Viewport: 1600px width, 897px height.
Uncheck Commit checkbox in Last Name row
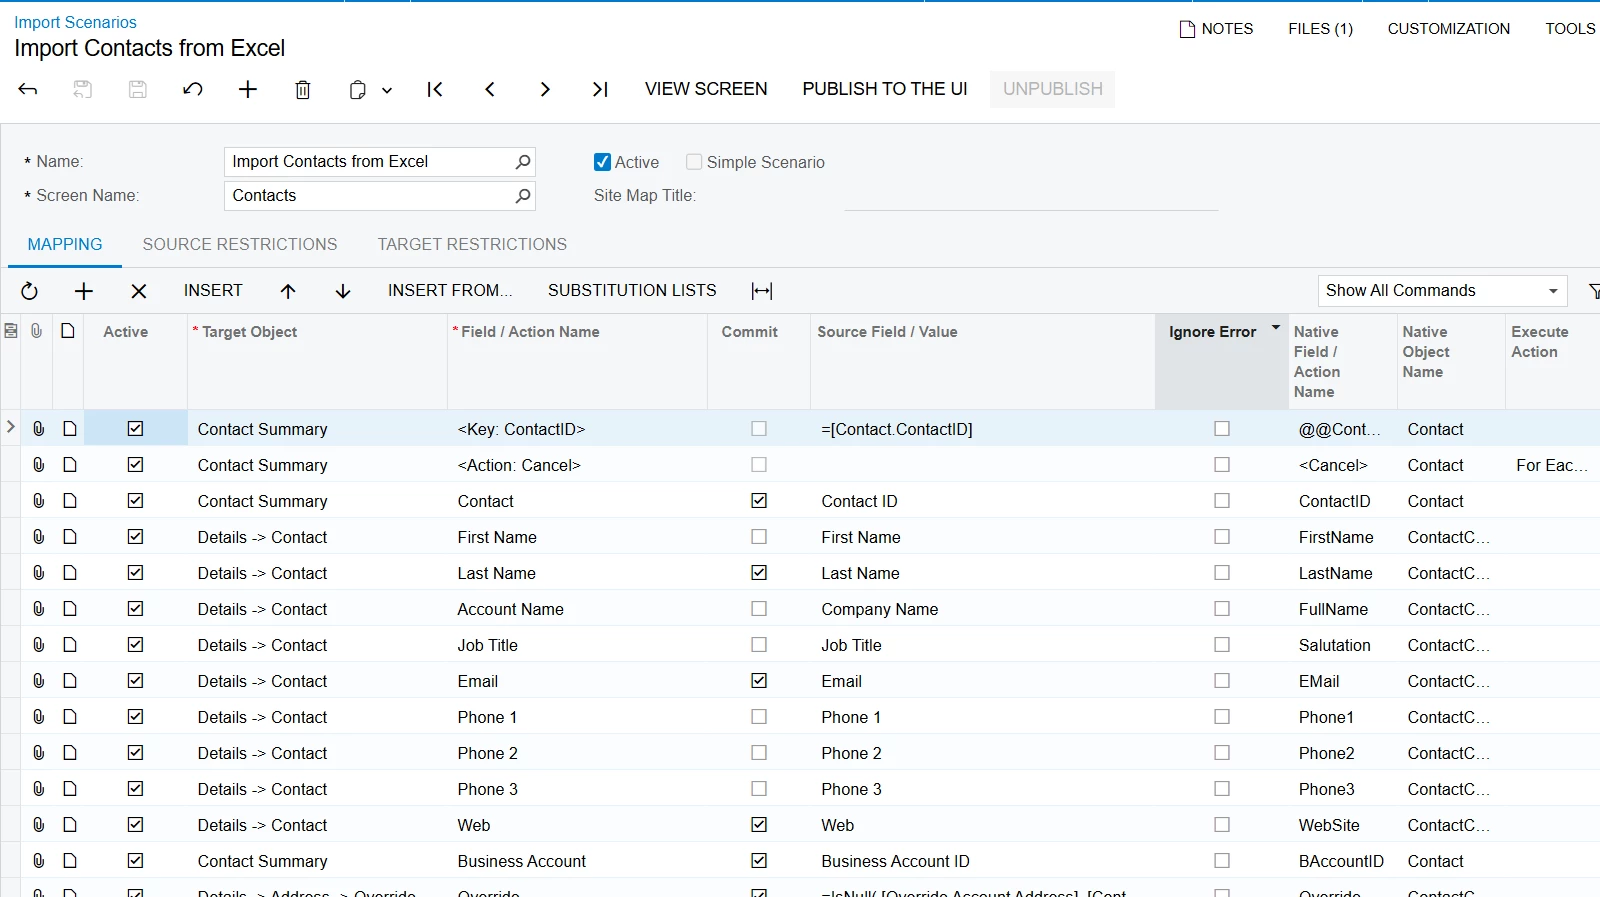759,573
